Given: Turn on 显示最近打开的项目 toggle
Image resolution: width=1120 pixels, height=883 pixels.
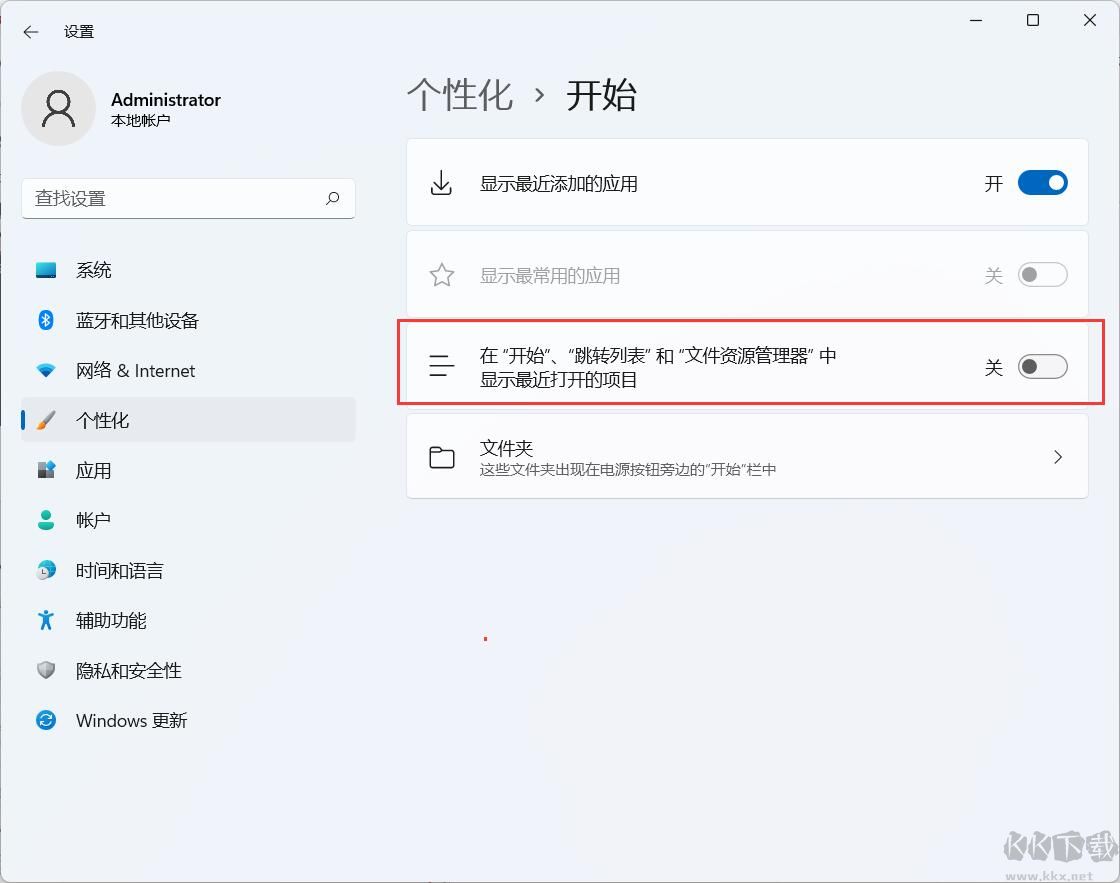Looking at the screenshot, I should pos(1042,367).
